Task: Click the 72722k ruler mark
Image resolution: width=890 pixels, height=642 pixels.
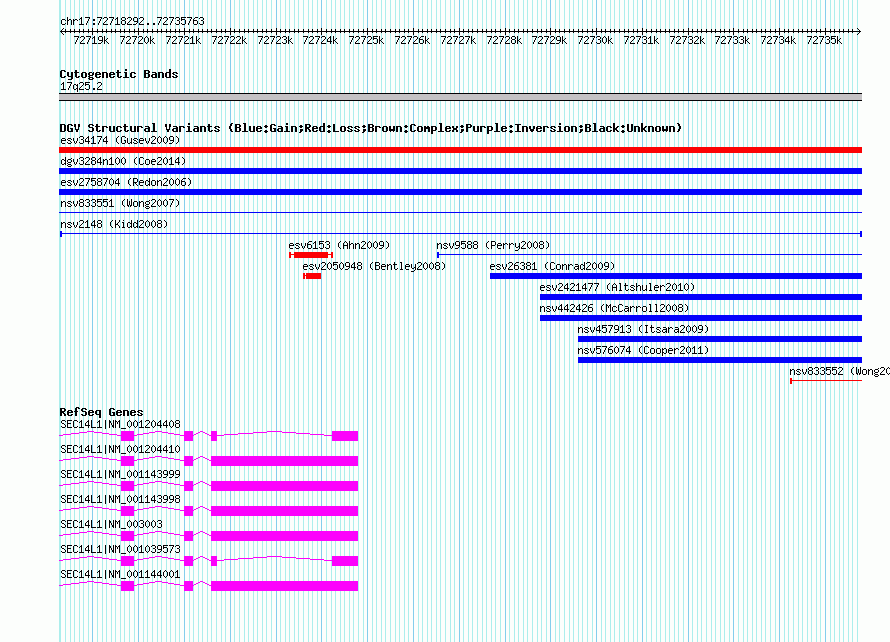Action: (229, 40)
